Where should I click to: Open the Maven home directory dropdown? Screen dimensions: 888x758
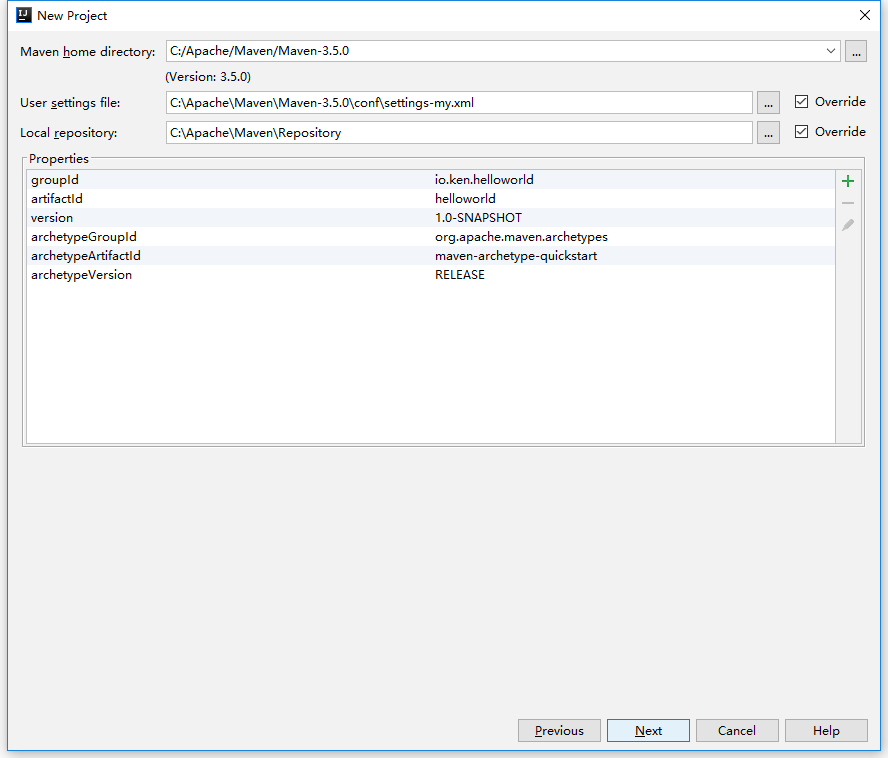click(x=831, y=50)
